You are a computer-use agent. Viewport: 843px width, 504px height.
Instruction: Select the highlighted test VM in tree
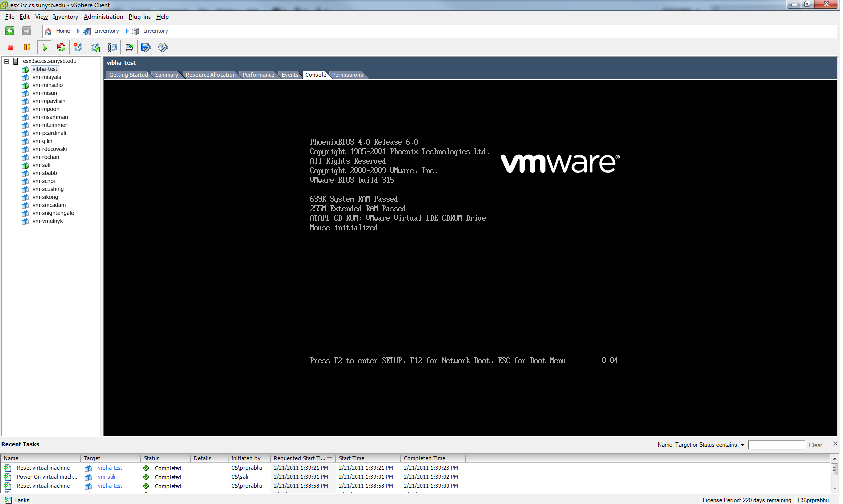tap(45, 69)
